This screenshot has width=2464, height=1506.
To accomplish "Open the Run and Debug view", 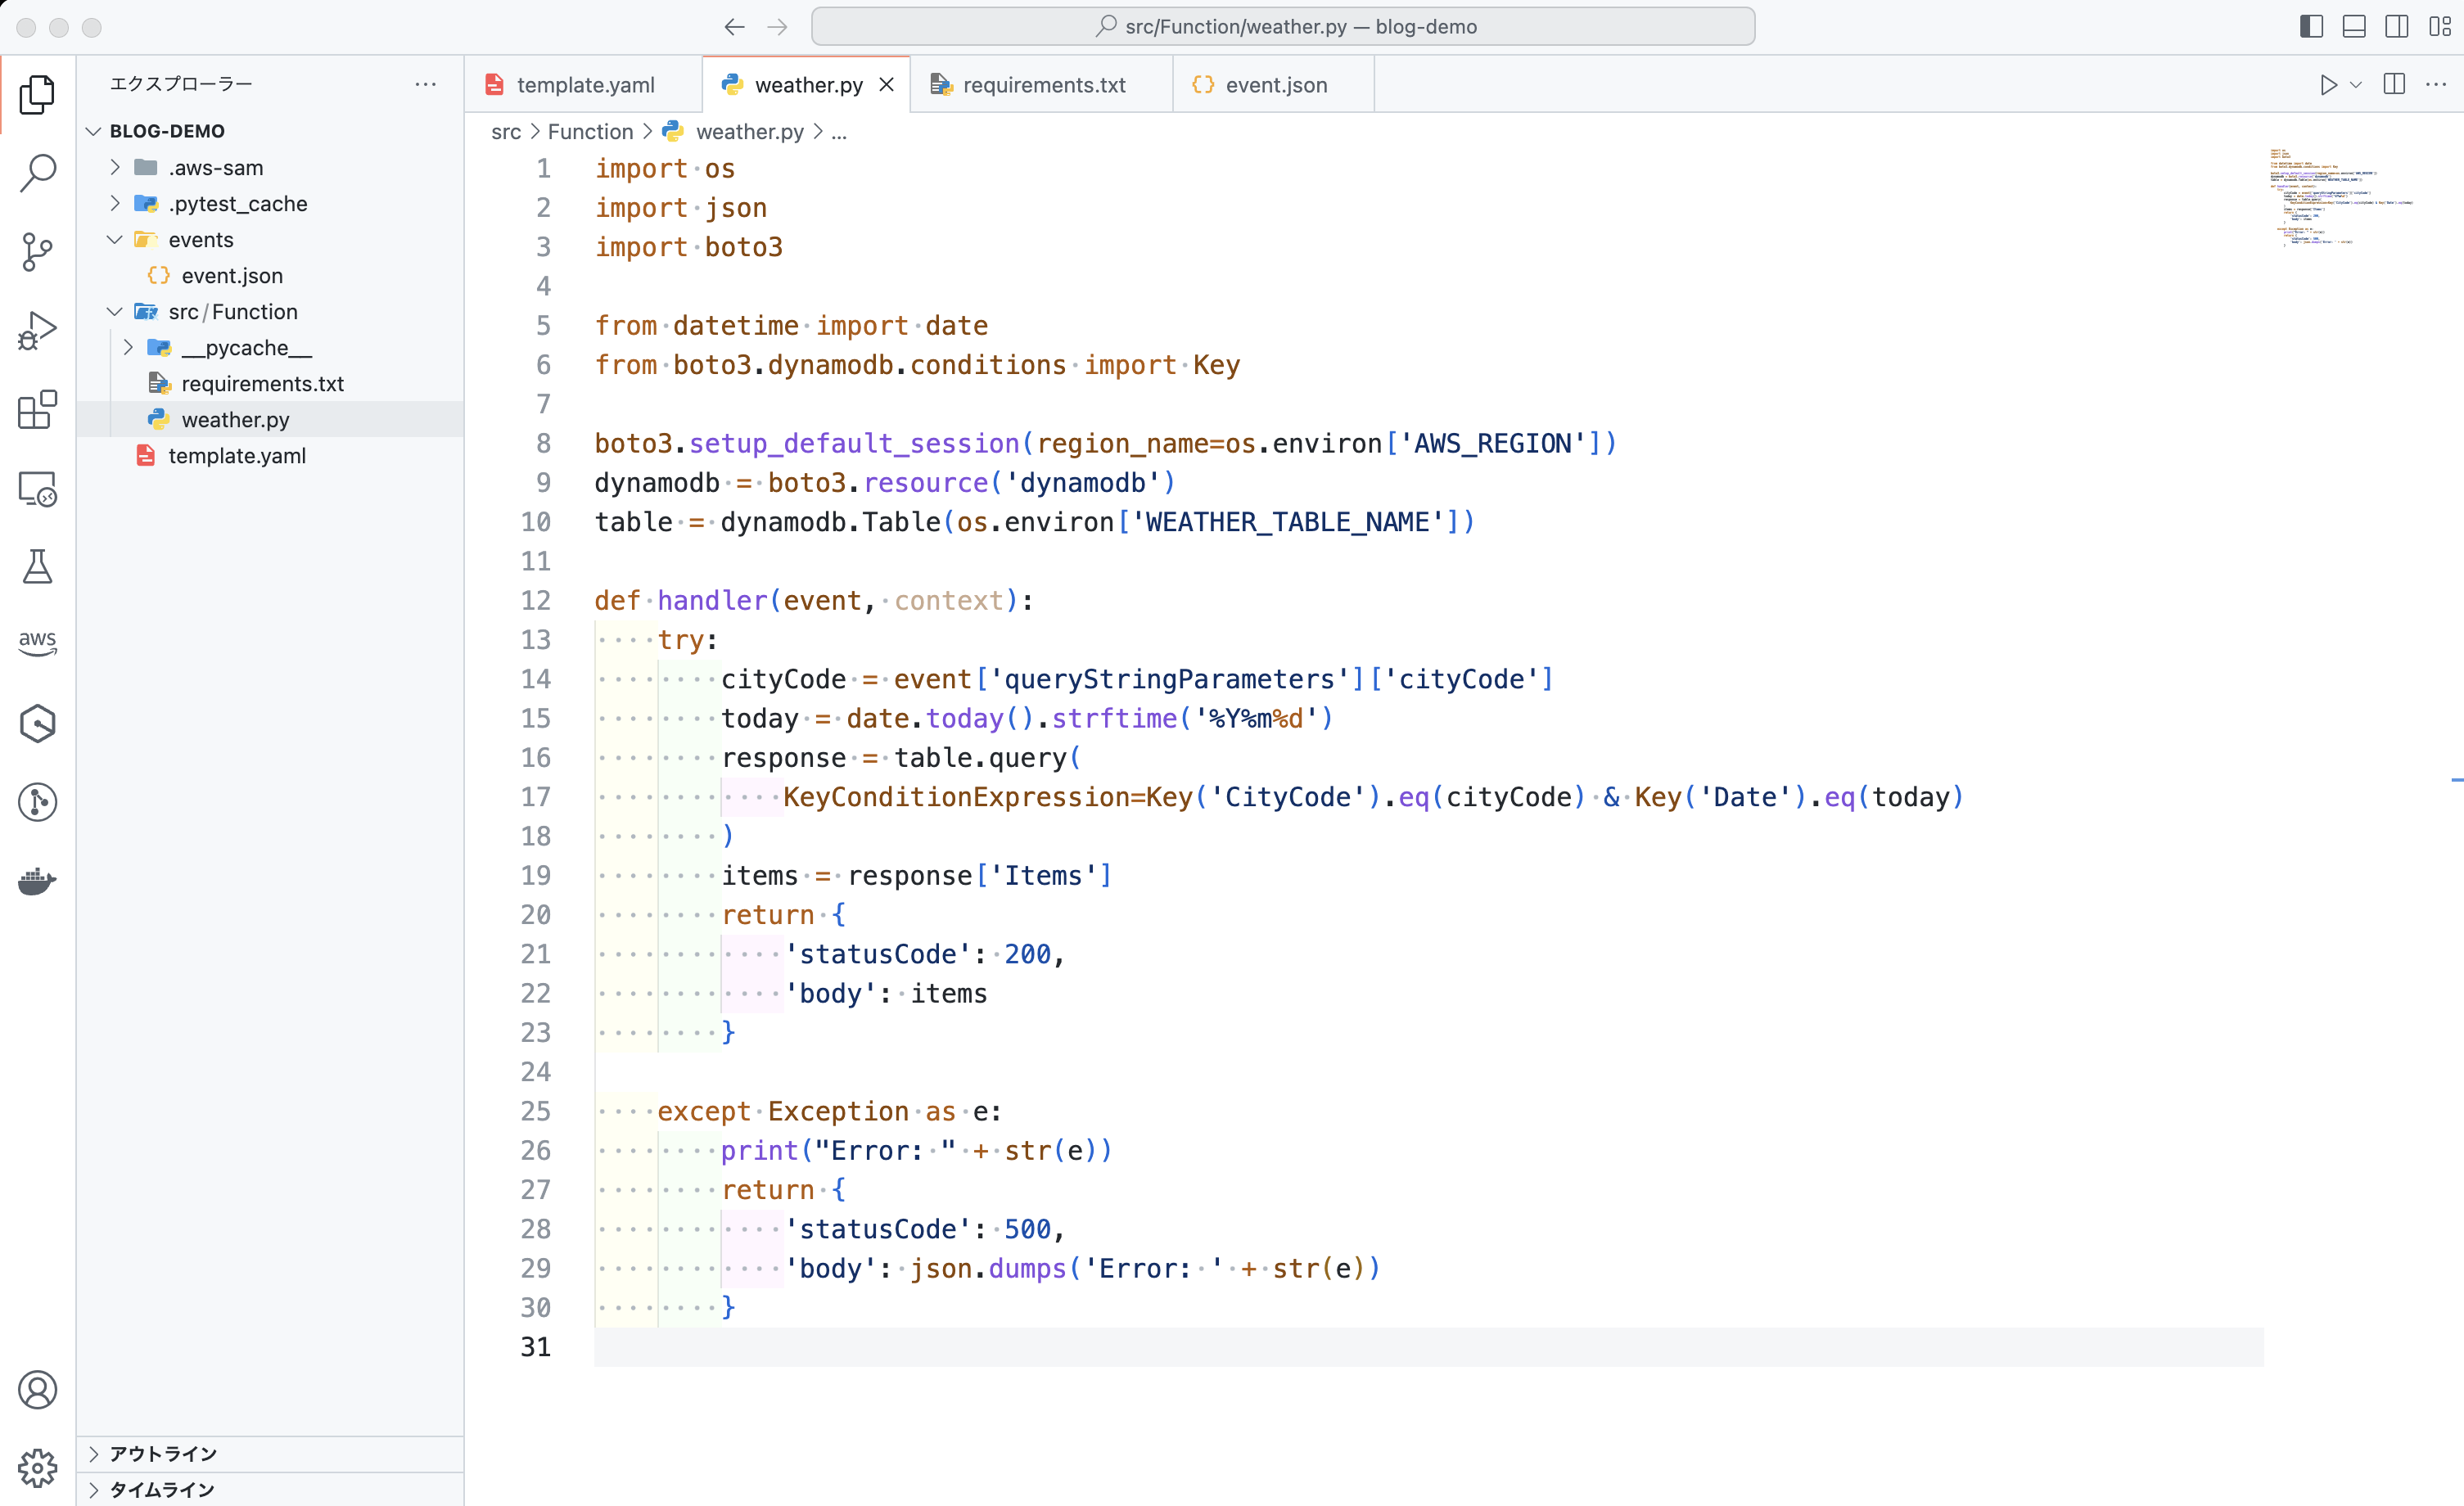I will 37,331.
